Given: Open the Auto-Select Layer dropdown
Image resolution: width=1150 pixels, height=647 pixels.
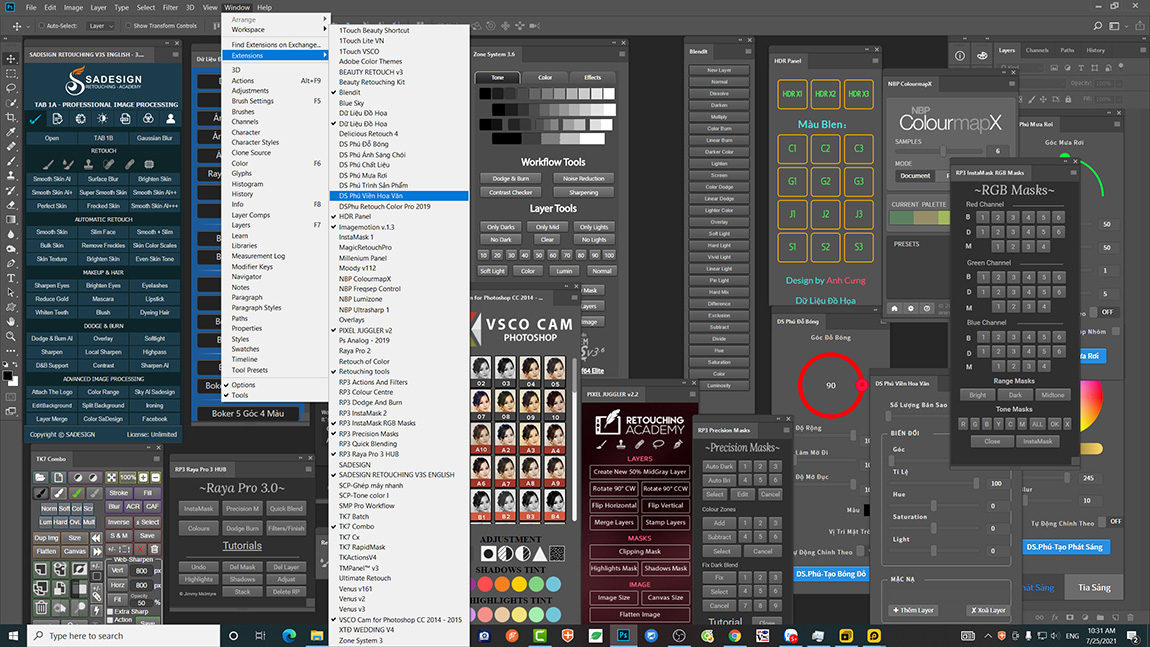Looking at the screenshot, I should tap(100, 26).
